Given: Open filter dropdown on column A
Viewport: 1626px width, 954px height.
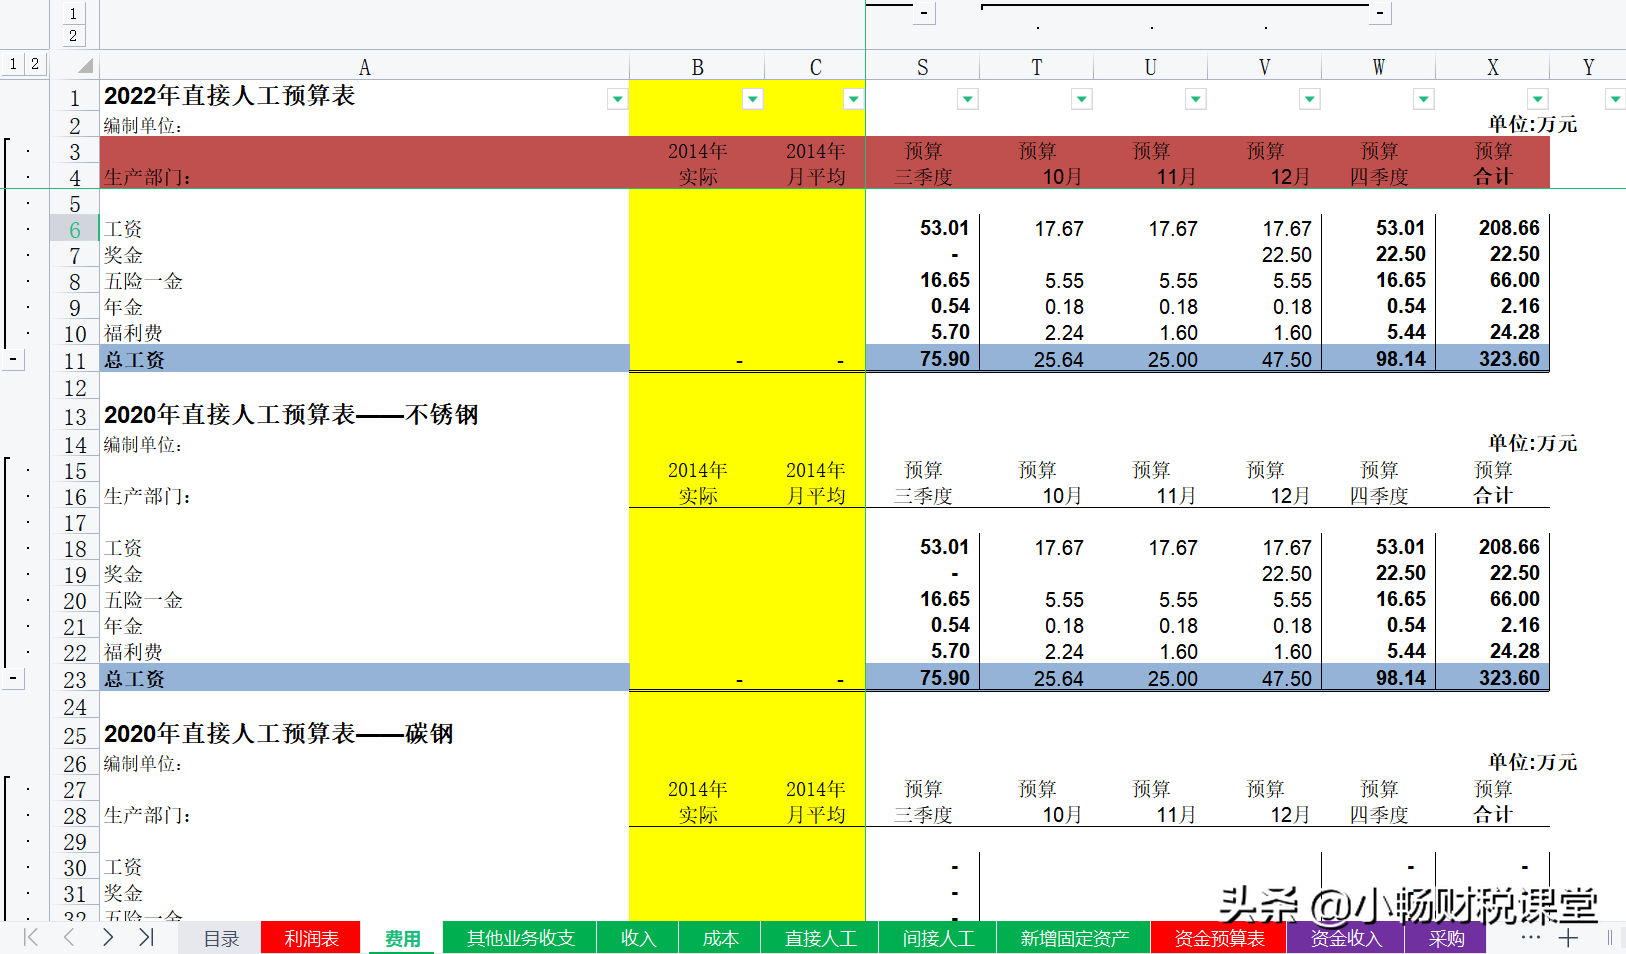Looking at the screenshot, I should (x=617, y=98).
